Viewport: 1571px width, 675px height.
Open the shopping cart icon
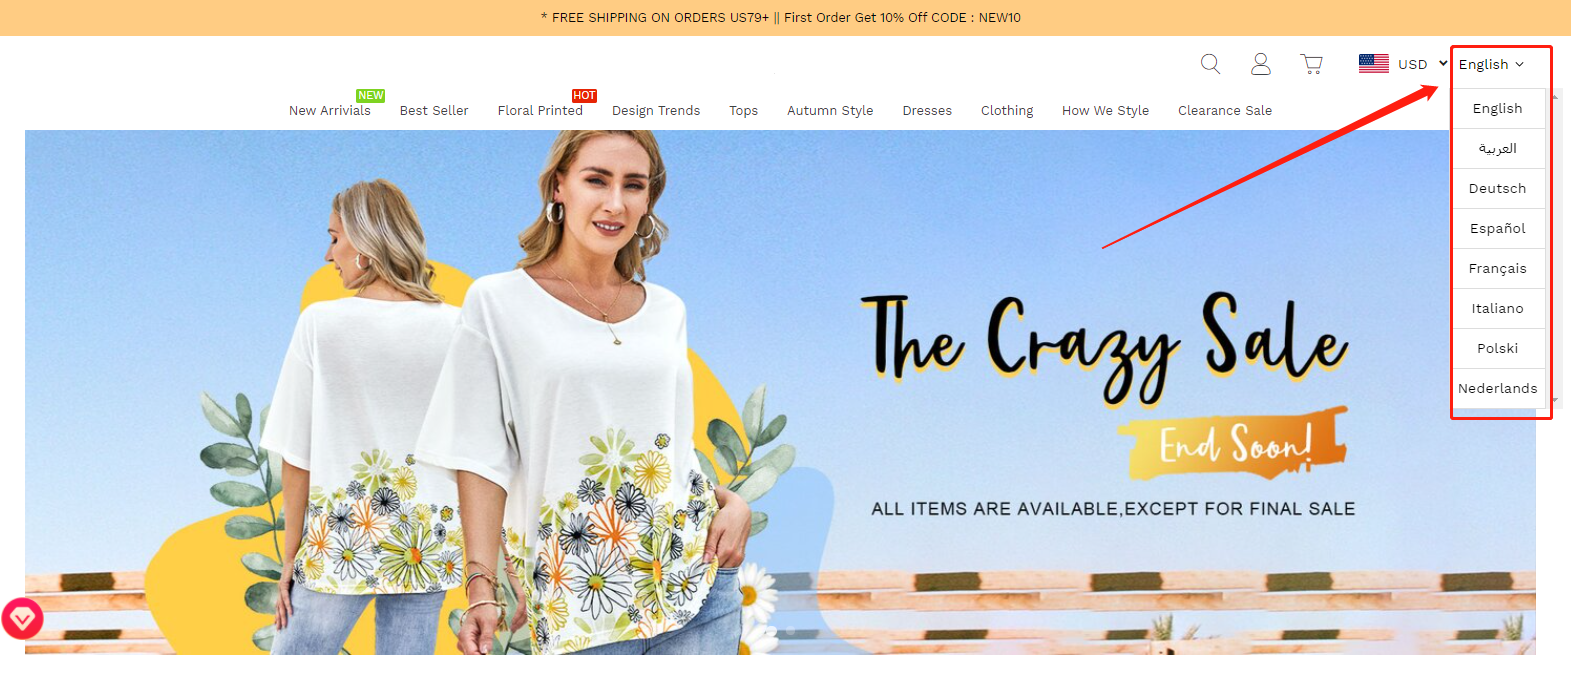pyautogui.click(x=1311, y=64)
